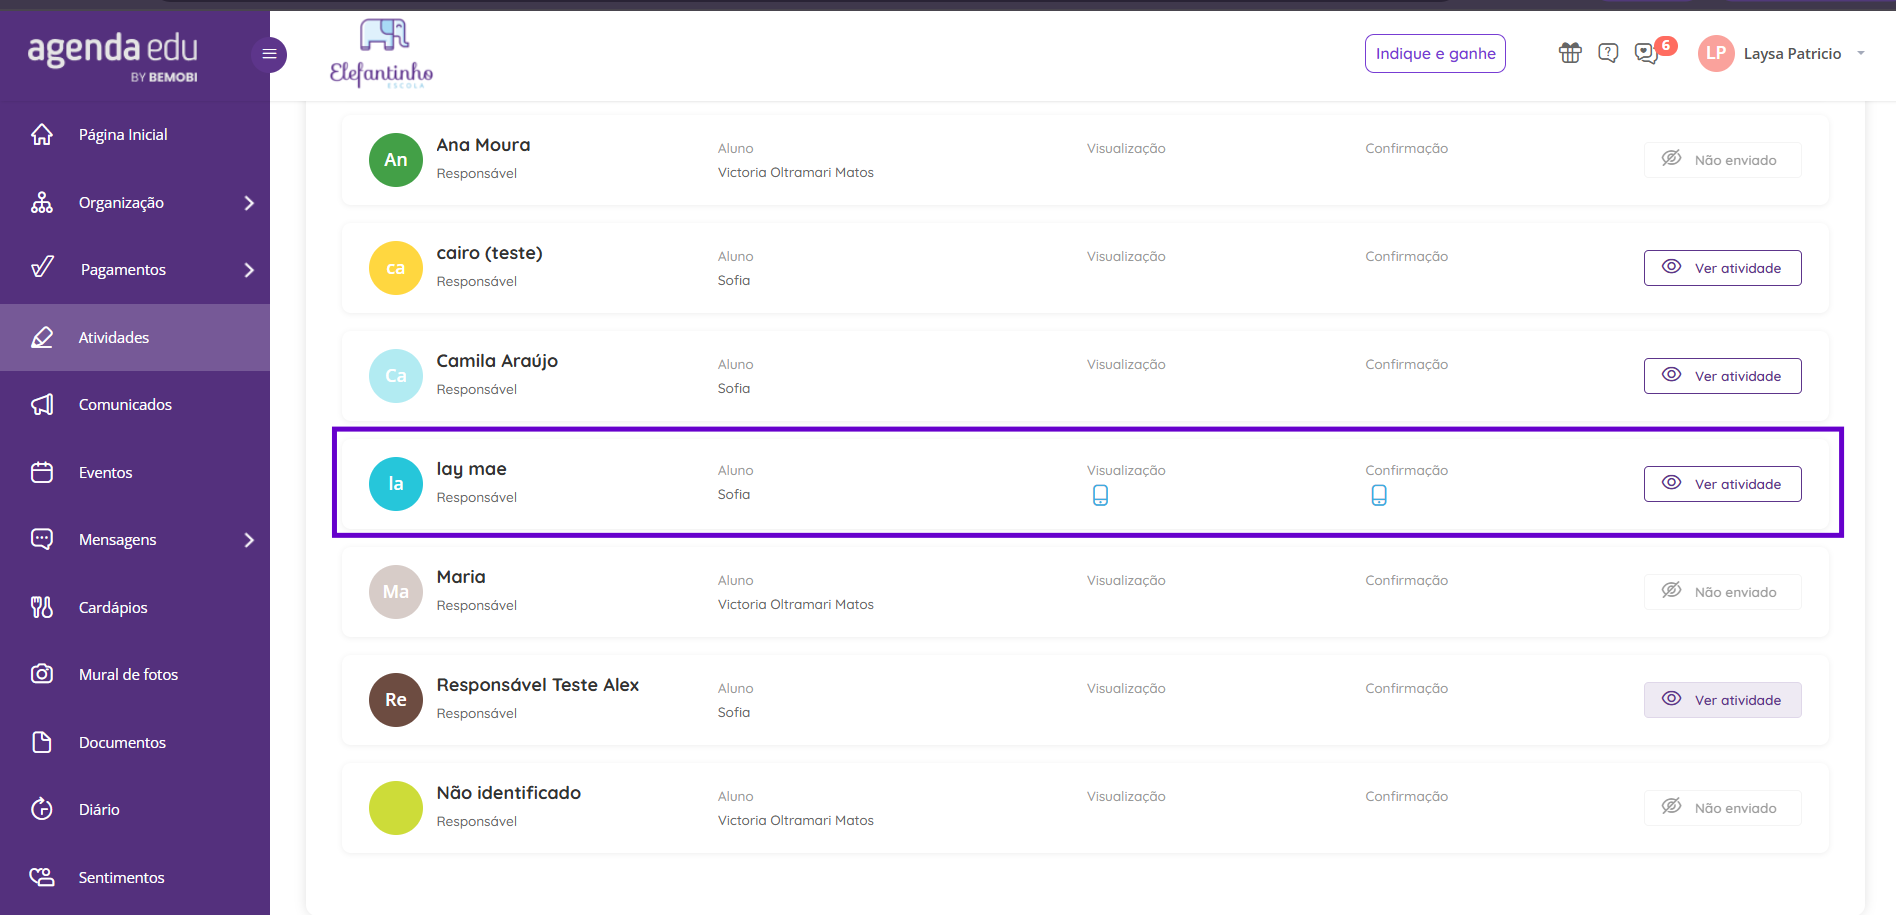The image size is (1896, 915).
Task: Click Não enviado button for Não identificado
Action: coord(1722,808)
